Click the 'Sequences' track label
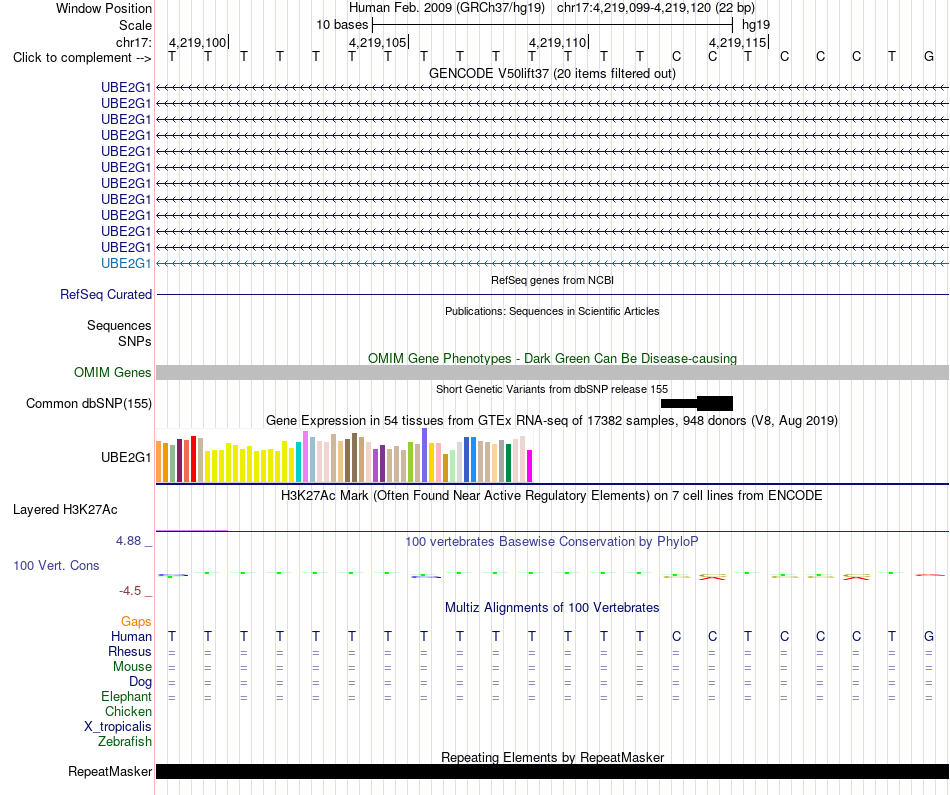Image resolution: width=950 pixels, height=795 pixels. [x=119, y=325]
